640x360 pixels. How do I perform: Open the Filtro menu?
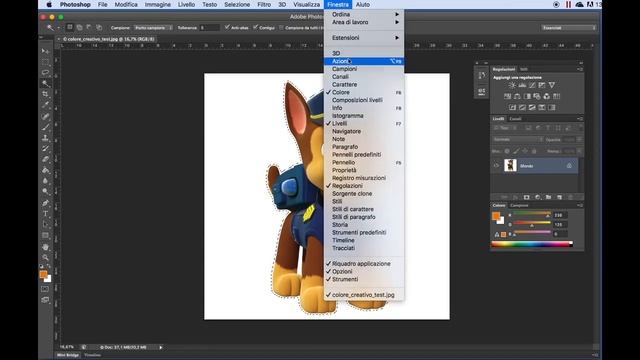(x=264, y=4)
